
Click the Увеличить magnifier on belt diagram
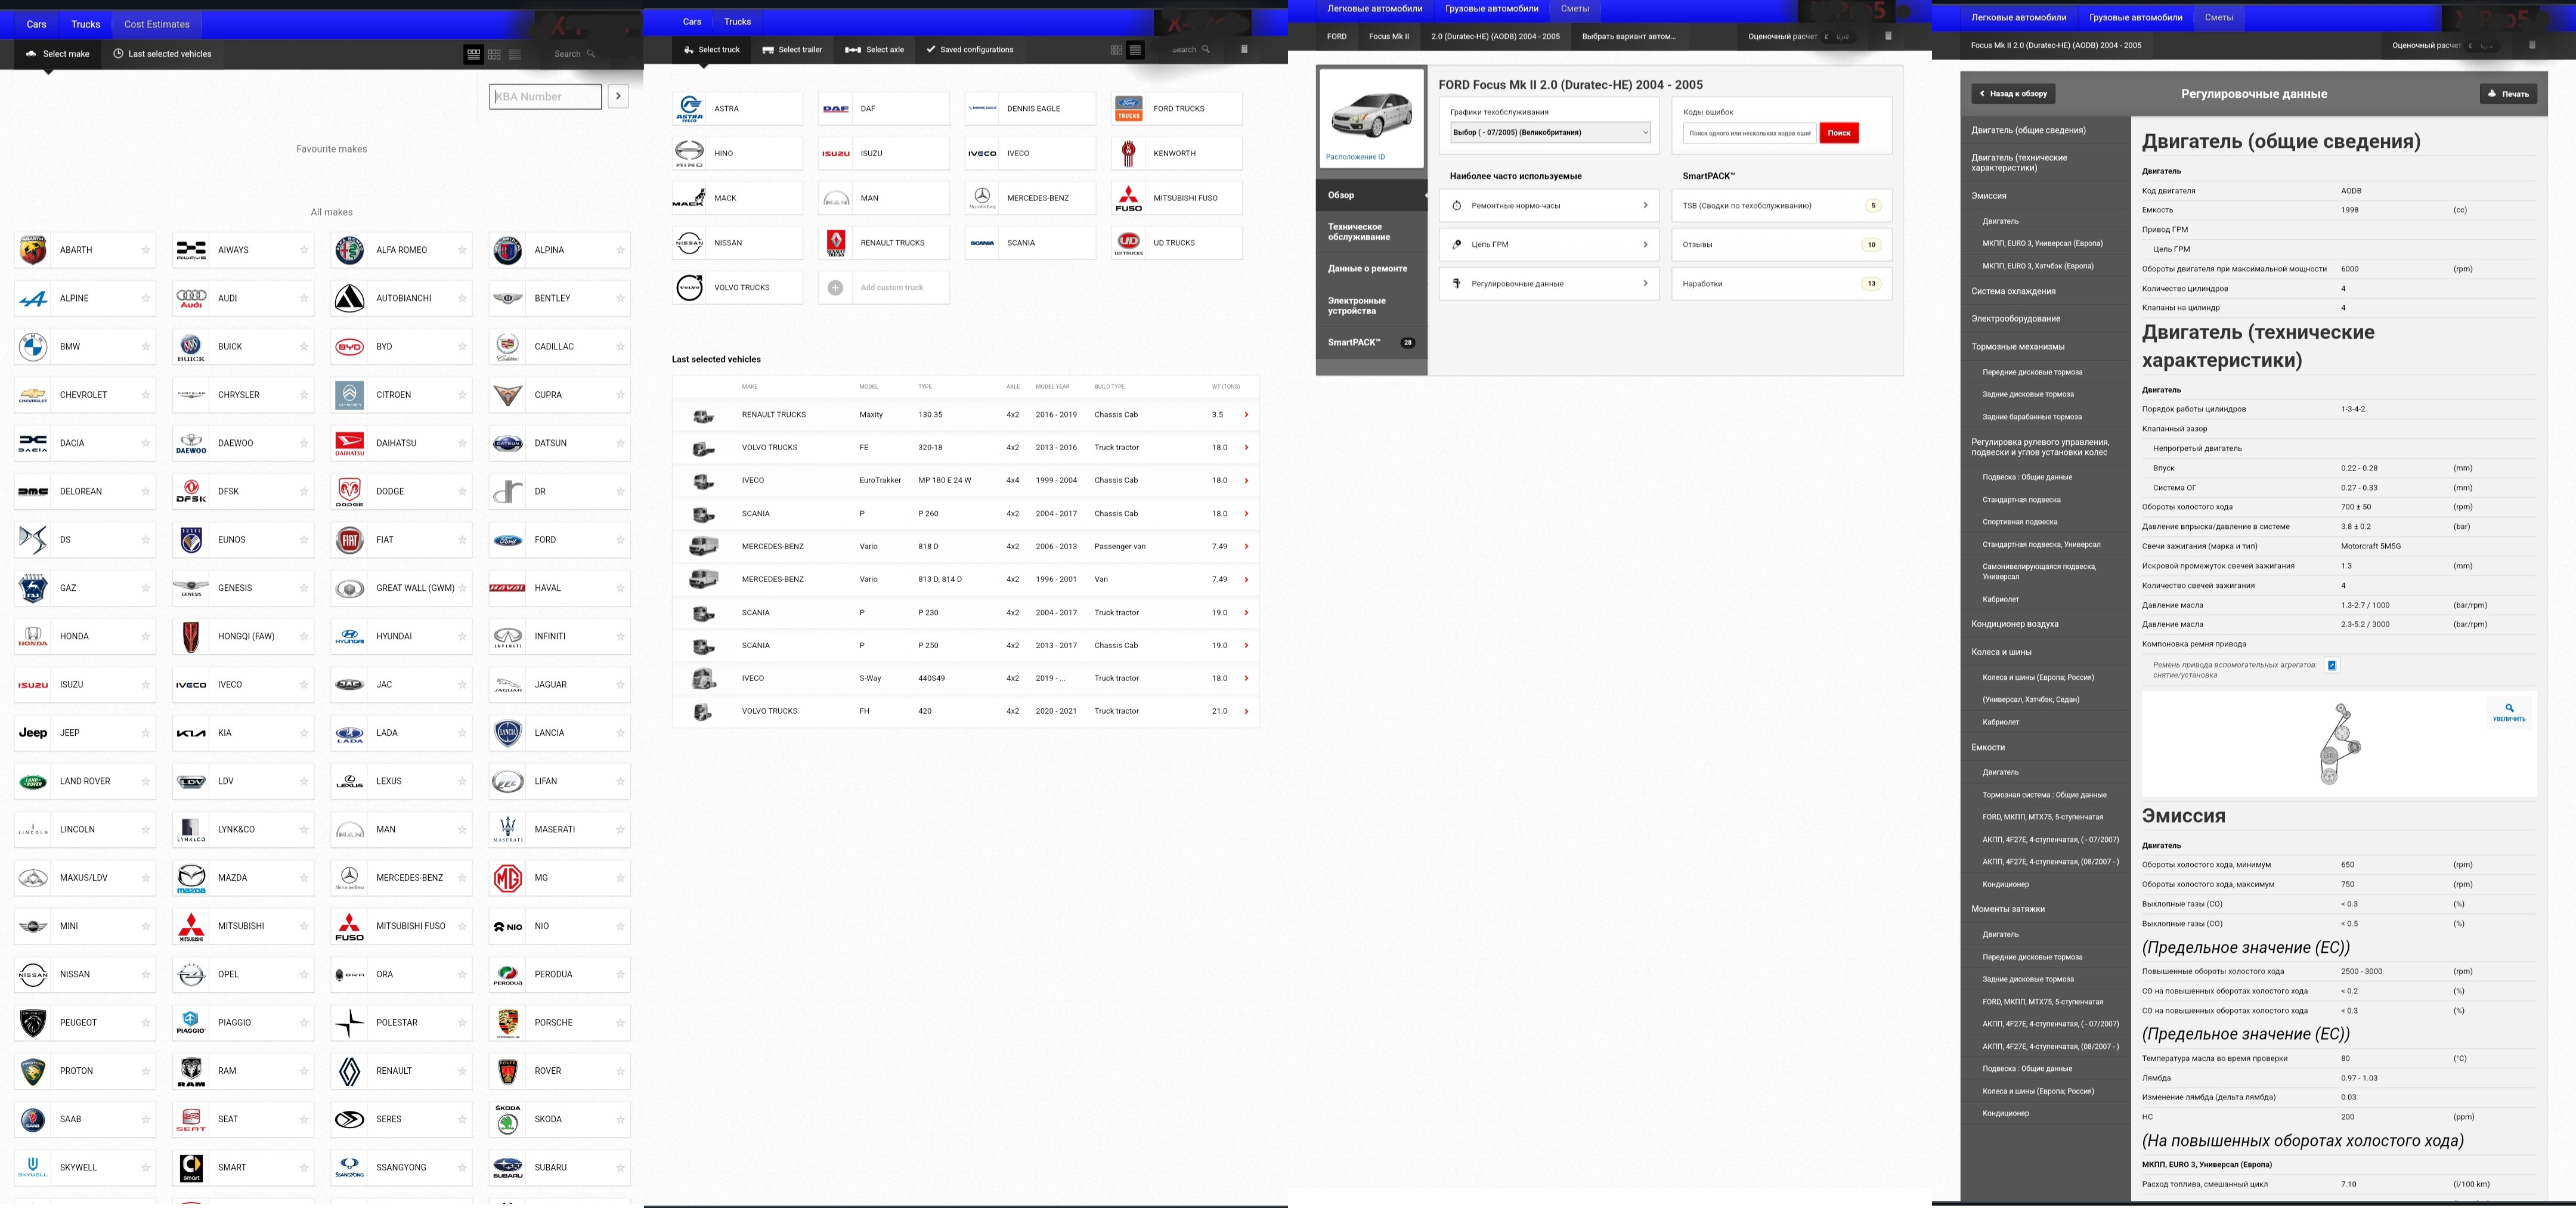(2509, 712)
